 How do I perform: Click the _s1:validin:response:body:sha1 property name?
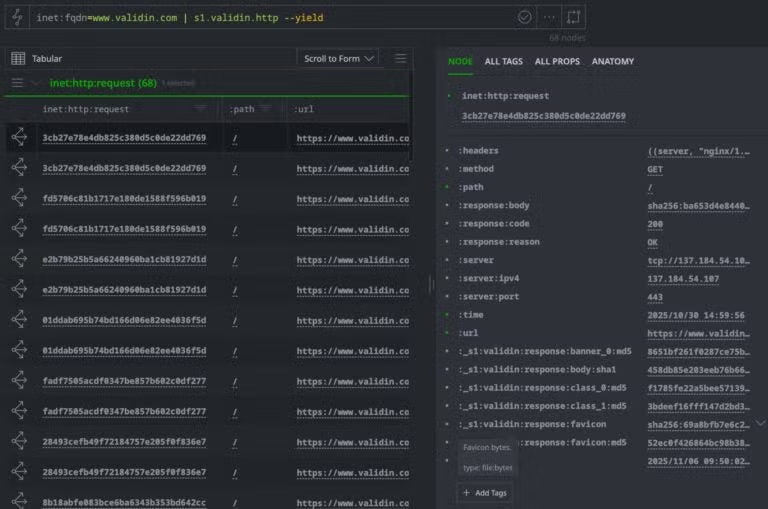pos(537,369)
